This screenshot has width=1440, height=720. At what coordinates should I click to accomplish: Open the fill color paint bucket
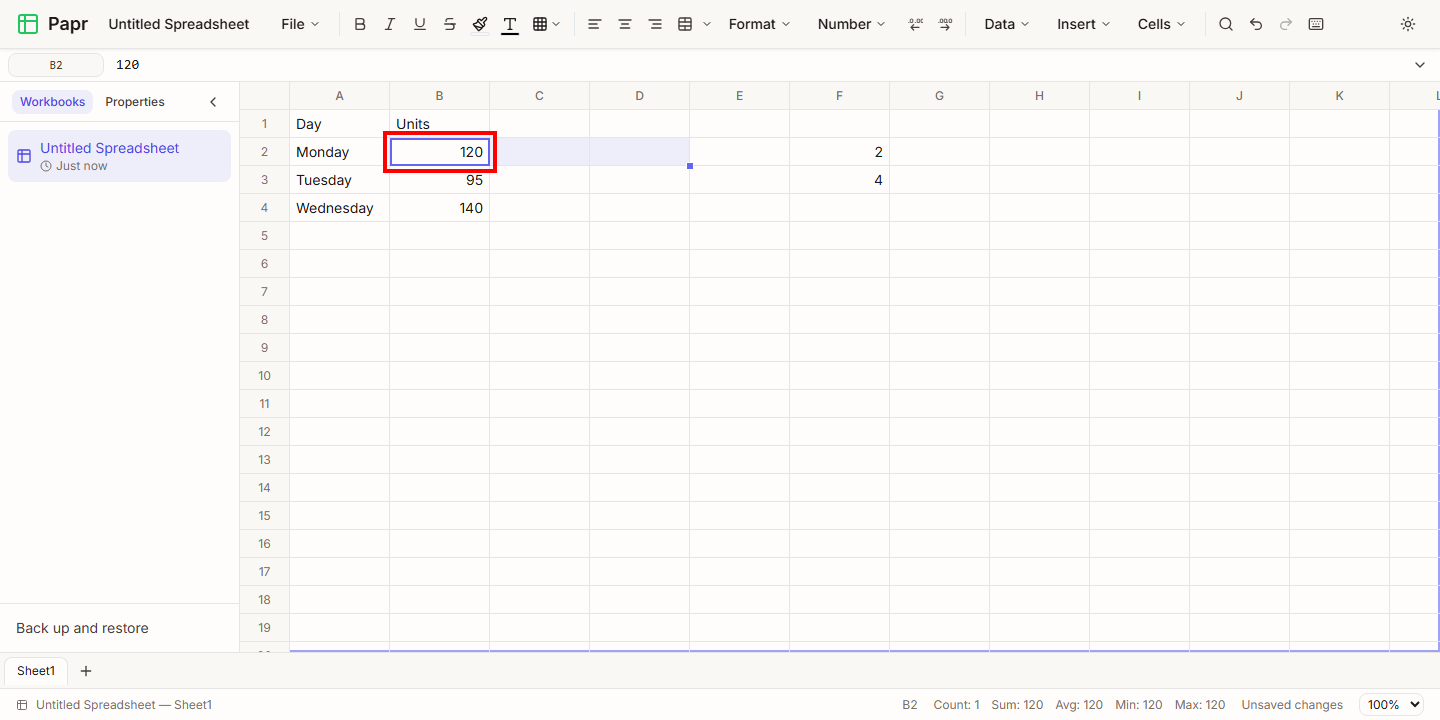pyautogui.click(x=480, y=24)
